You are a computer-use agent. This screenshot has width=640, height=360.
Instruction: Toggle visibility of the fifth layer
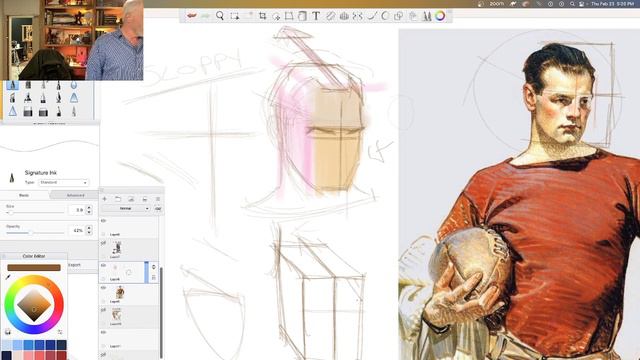tap(103, 310)
